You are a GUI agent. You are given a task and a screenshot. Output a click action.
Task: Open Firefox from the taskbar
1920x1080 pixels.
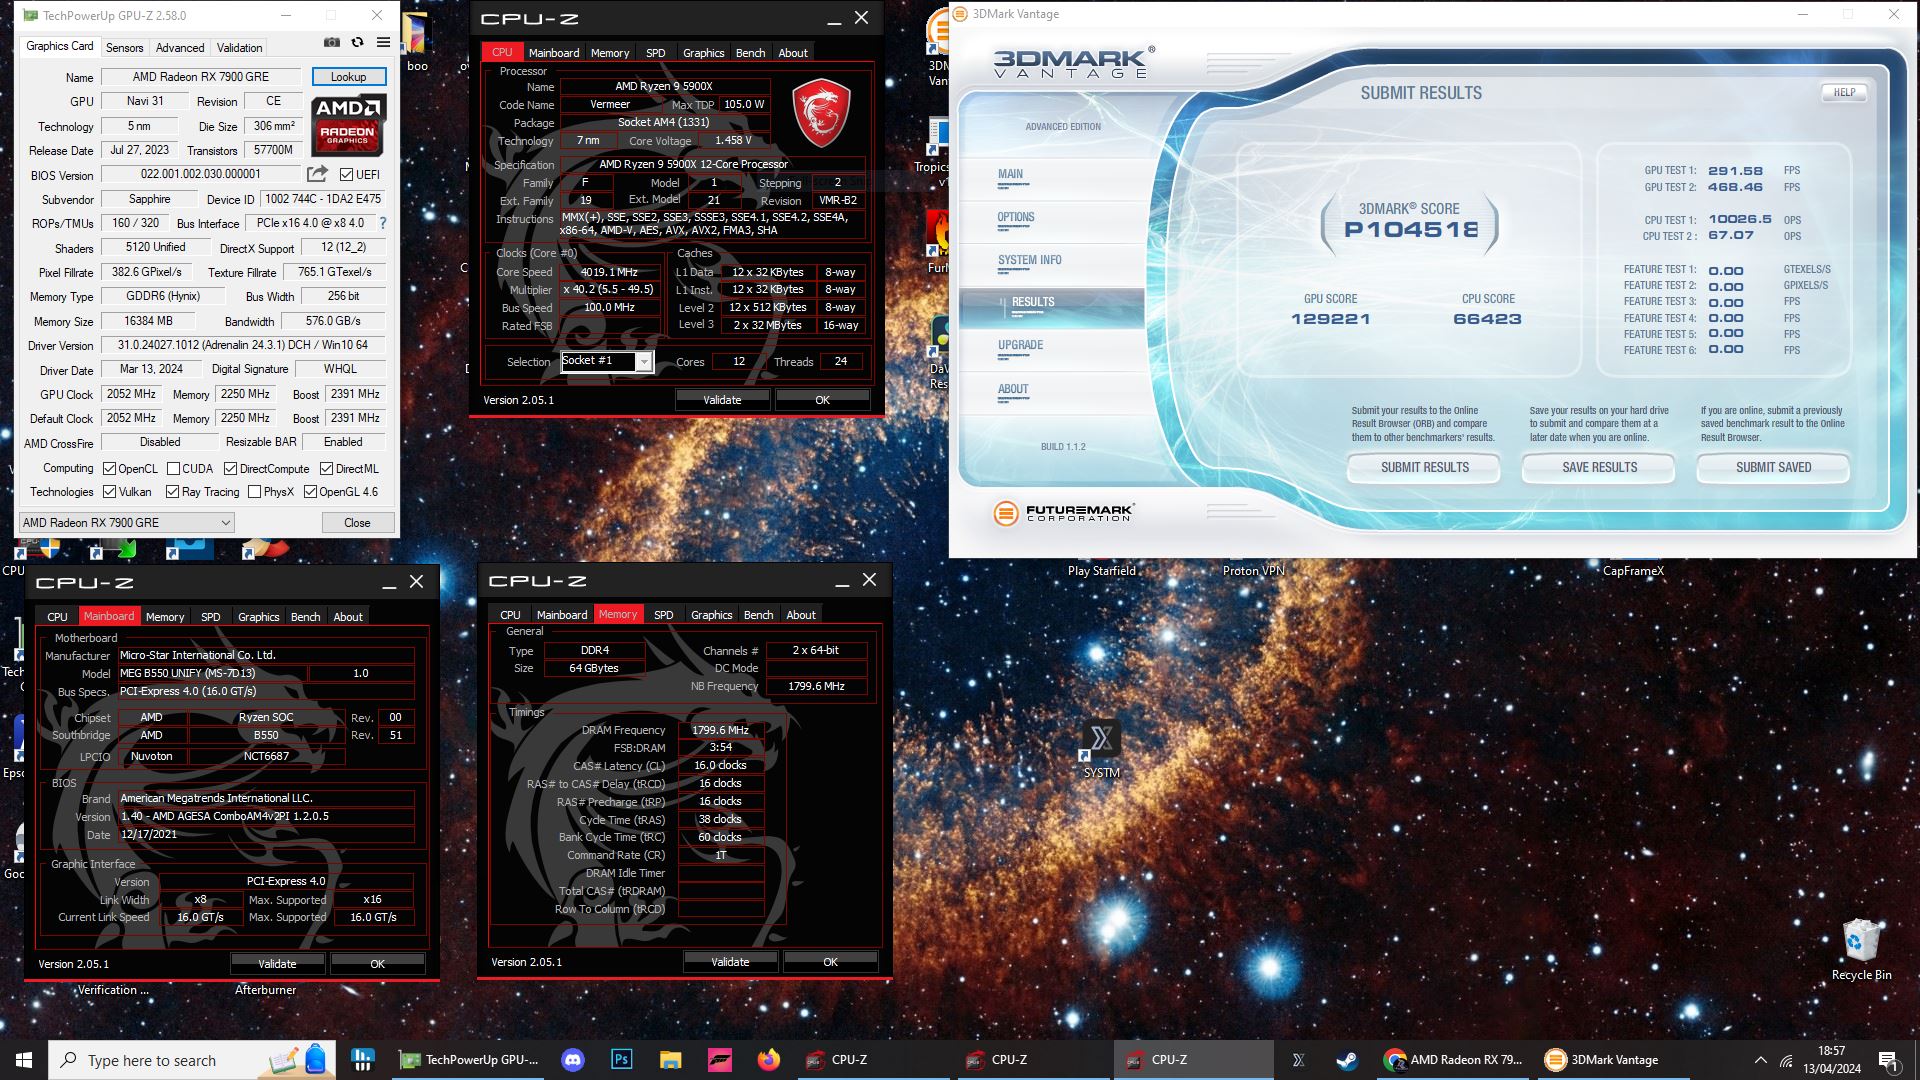(768, 1060)
